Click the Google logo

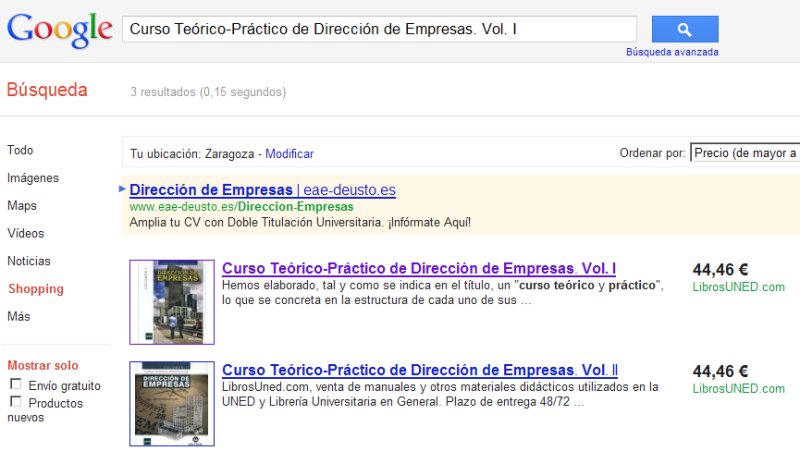(59, 29)
